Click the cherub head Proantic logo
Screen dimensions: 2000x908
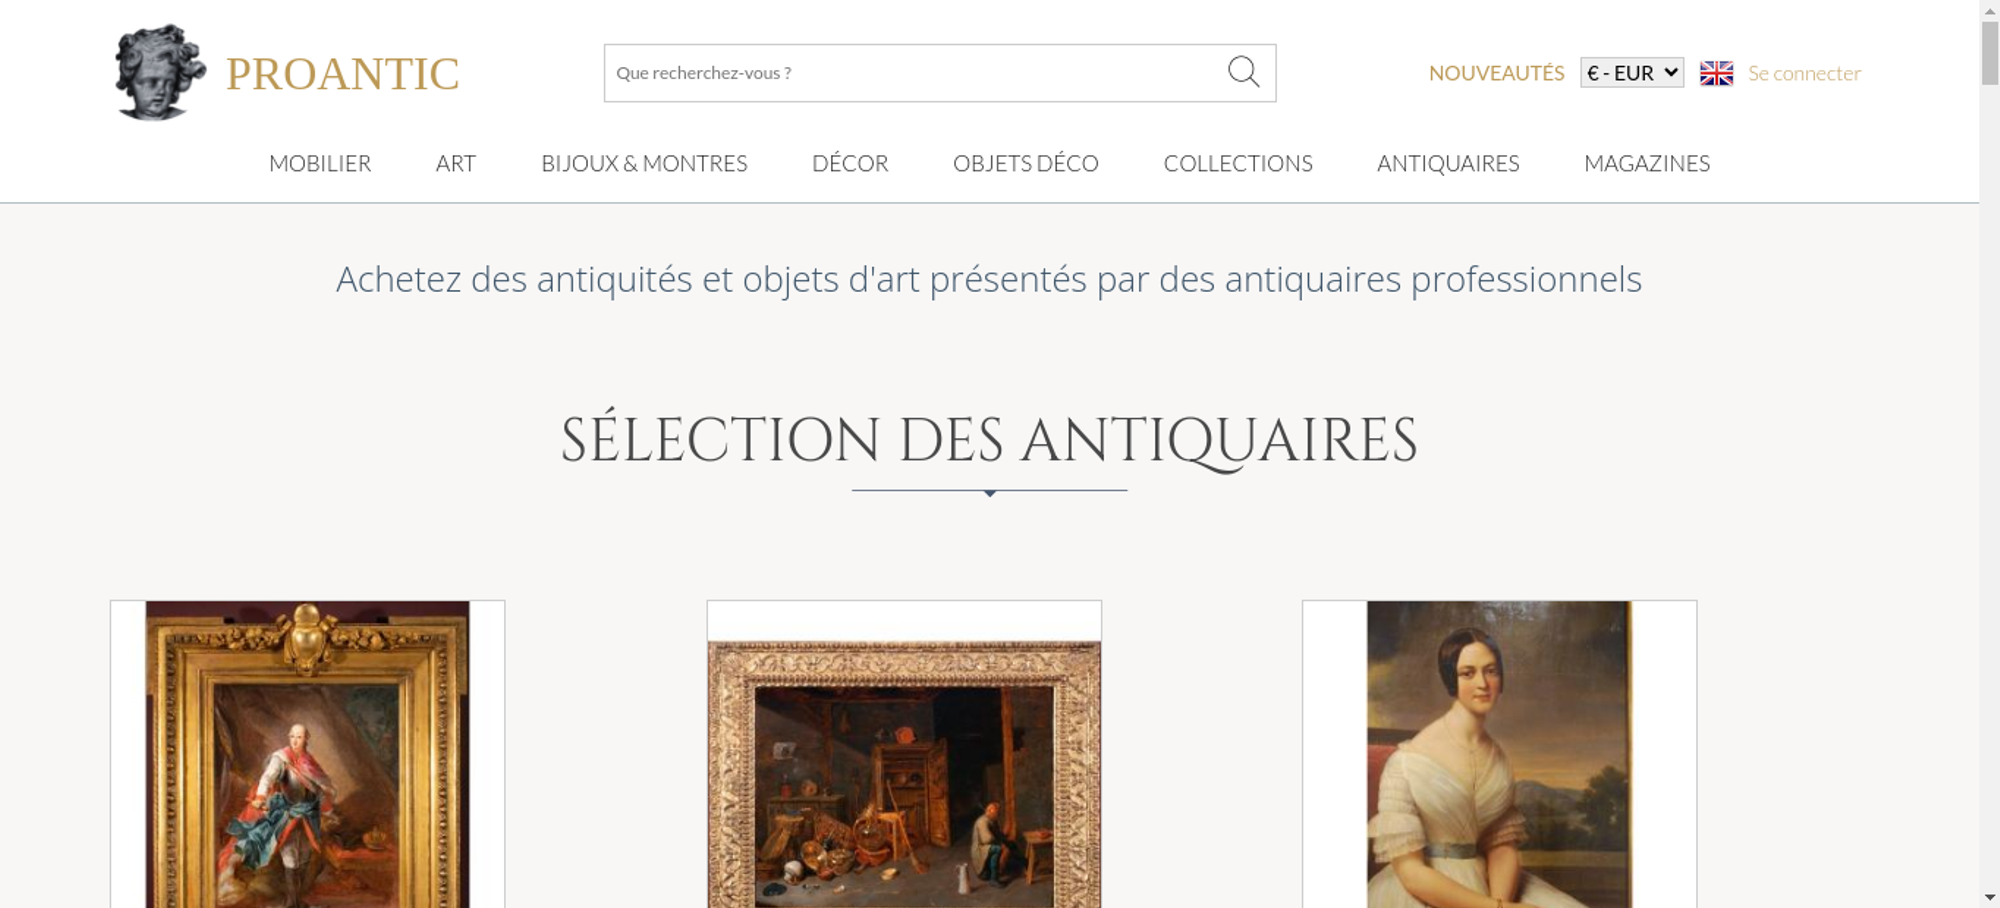pos(160,72)
